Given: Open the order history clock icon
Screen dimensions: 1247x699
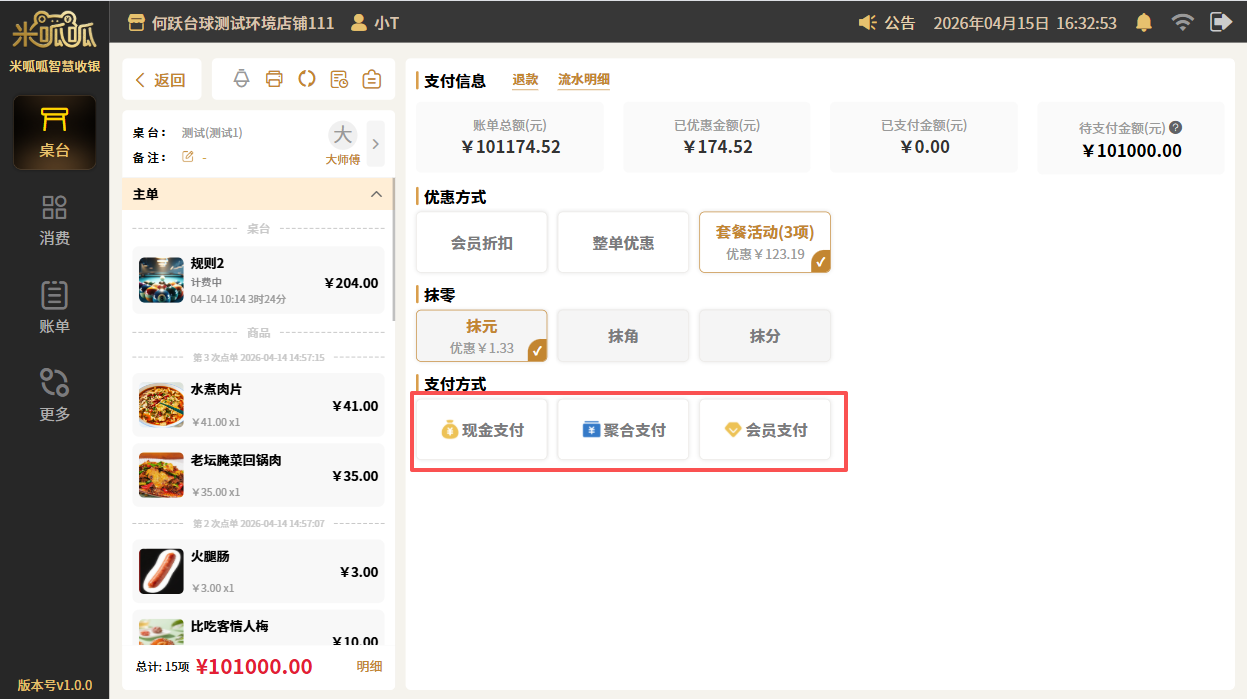Looking at the screenshot, I should coord(339,79).
